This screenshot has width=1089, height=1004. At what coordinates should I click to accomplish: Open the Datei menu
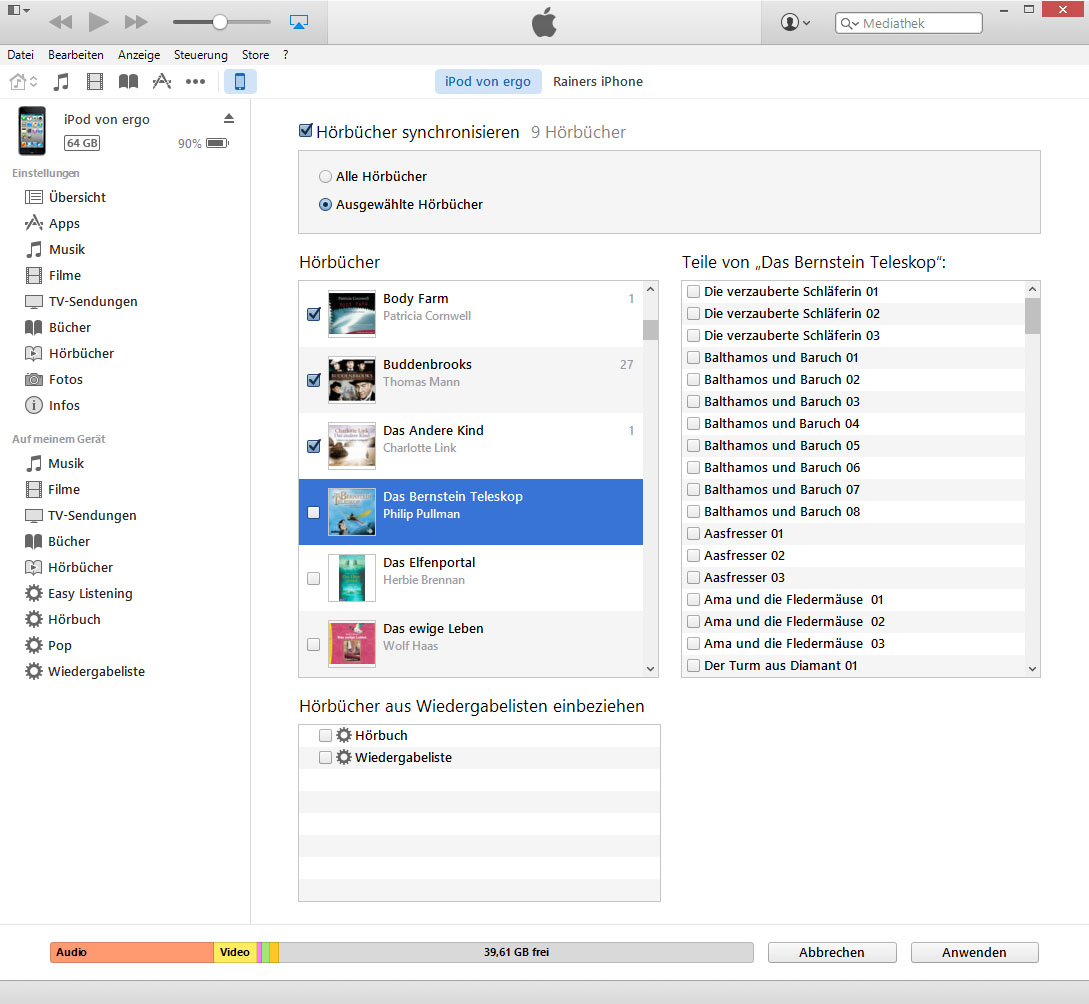20,55
